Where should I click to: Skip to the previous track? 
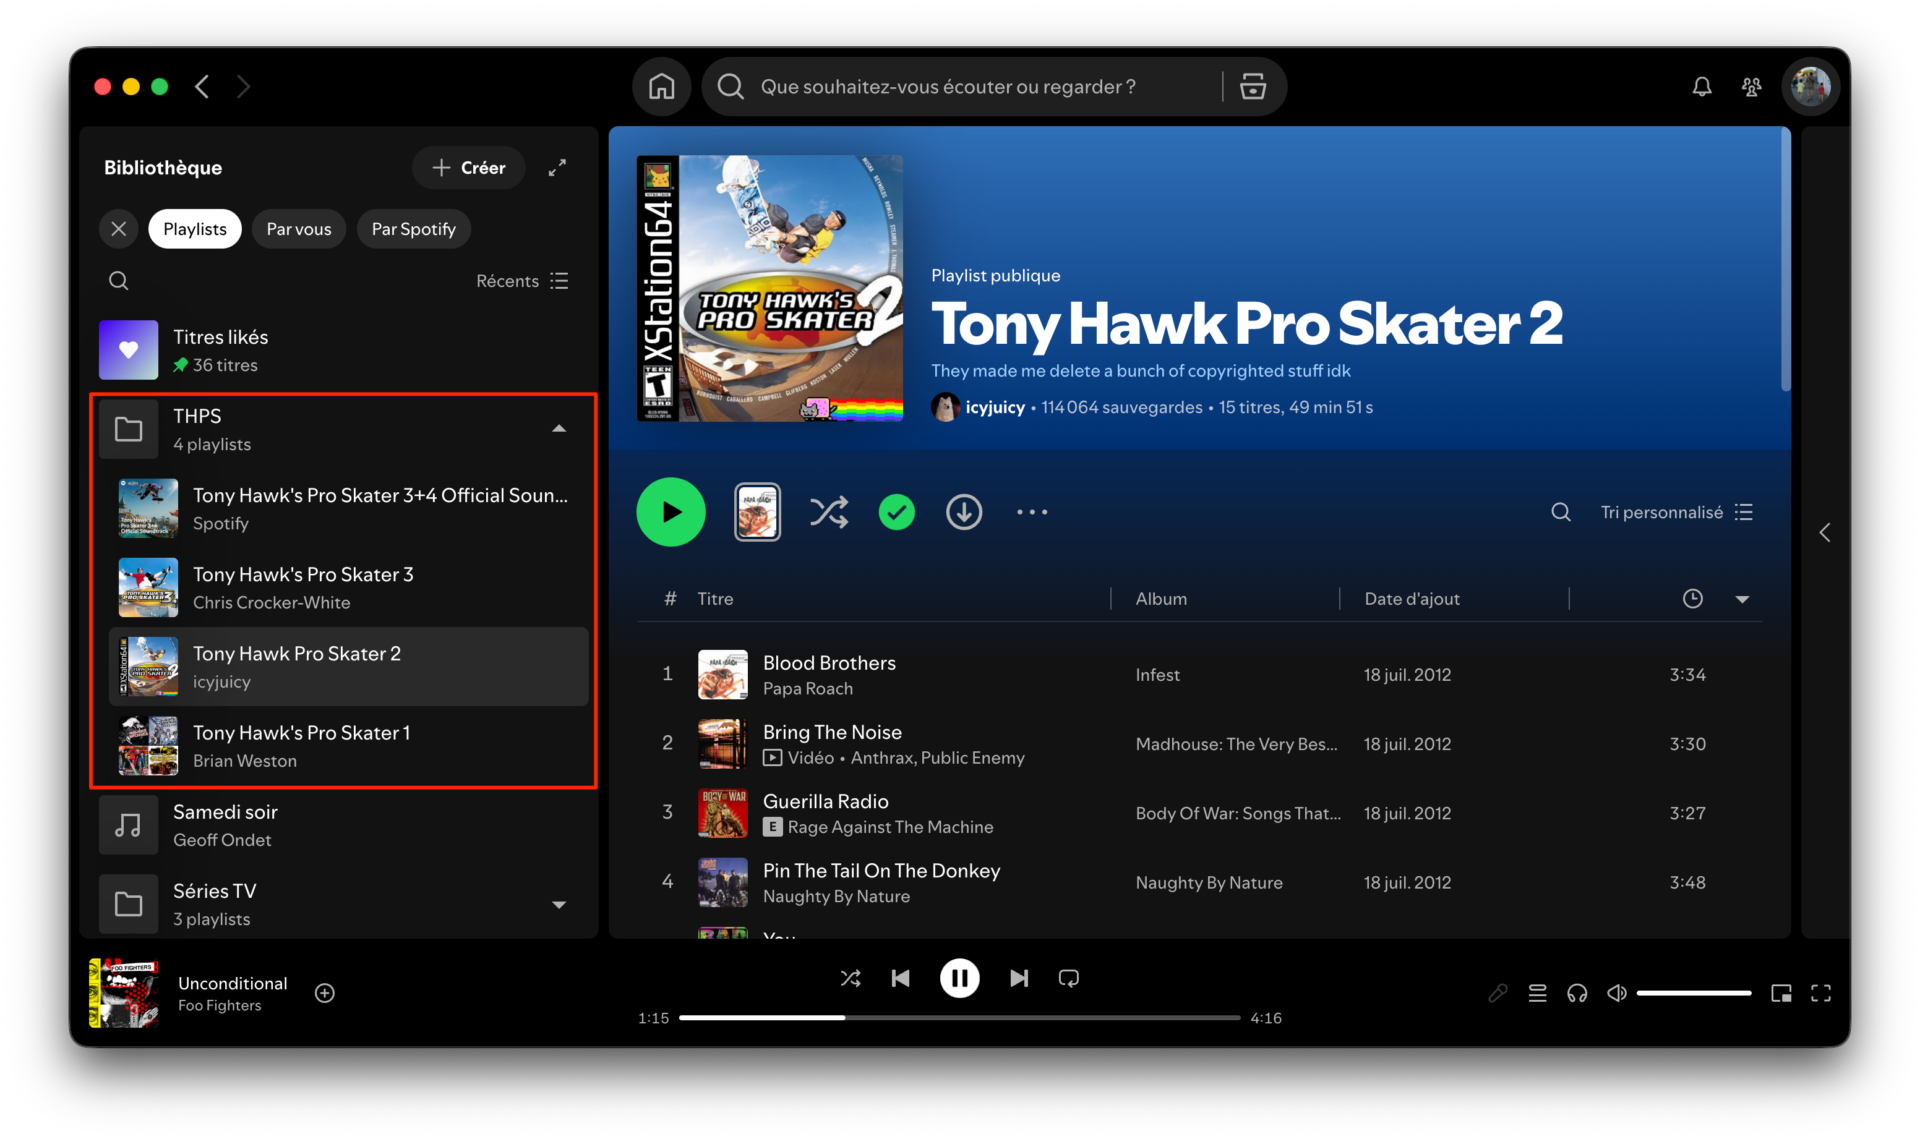[x=900, y=978]
